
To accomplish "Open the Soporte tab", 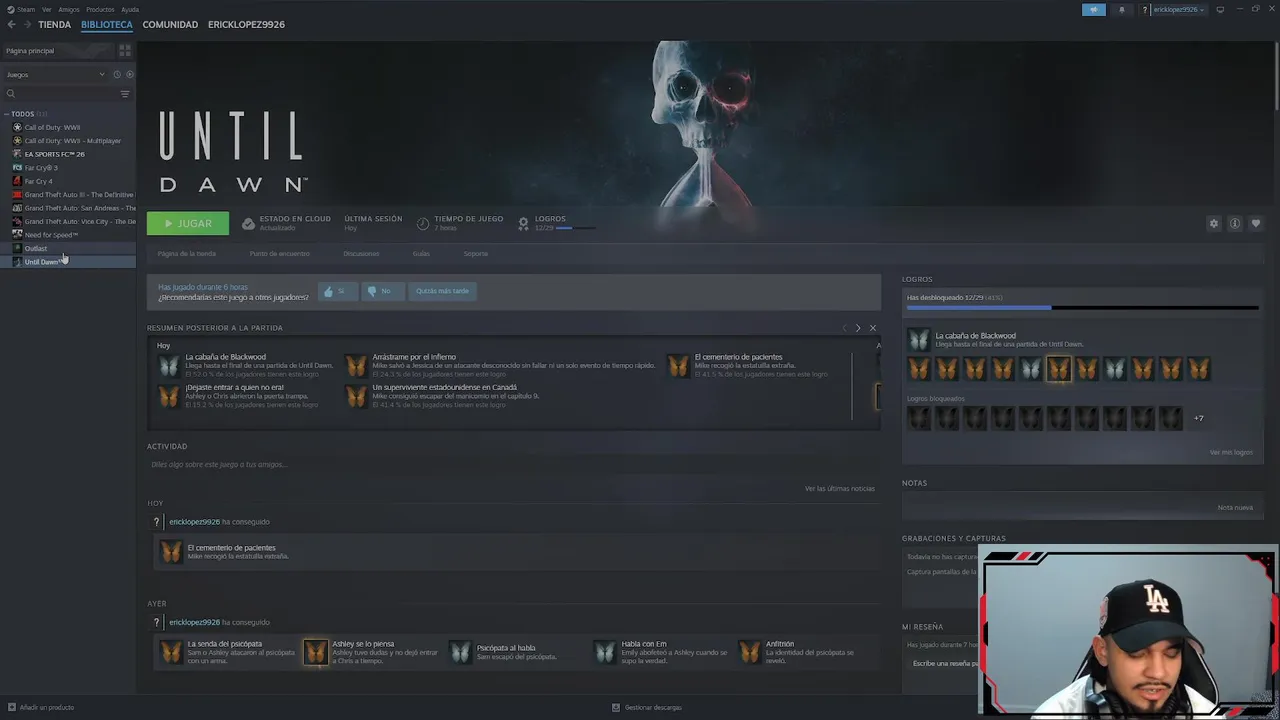I will tap(476, 253).
